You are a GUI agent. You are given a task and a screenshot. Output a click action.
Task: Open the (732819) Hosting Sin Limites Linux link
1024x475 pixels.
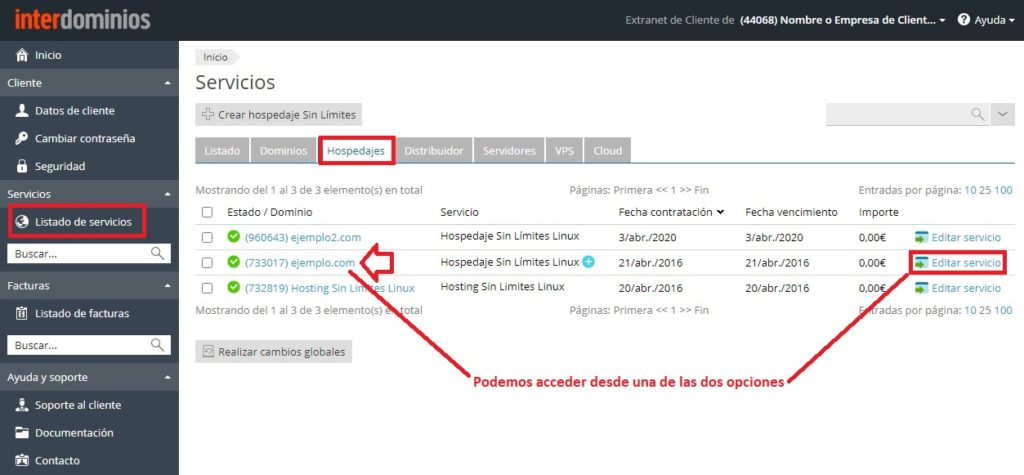pos(330,288)
